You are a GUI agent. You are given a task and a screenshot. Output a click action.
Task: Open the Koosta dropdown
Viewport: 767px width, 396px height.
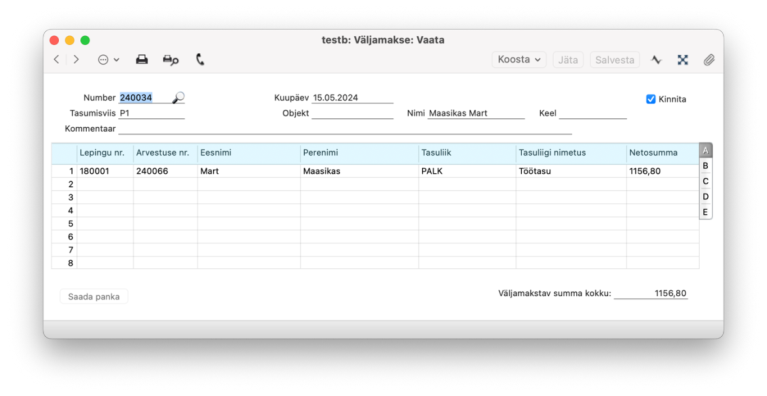tap(519, 60)
